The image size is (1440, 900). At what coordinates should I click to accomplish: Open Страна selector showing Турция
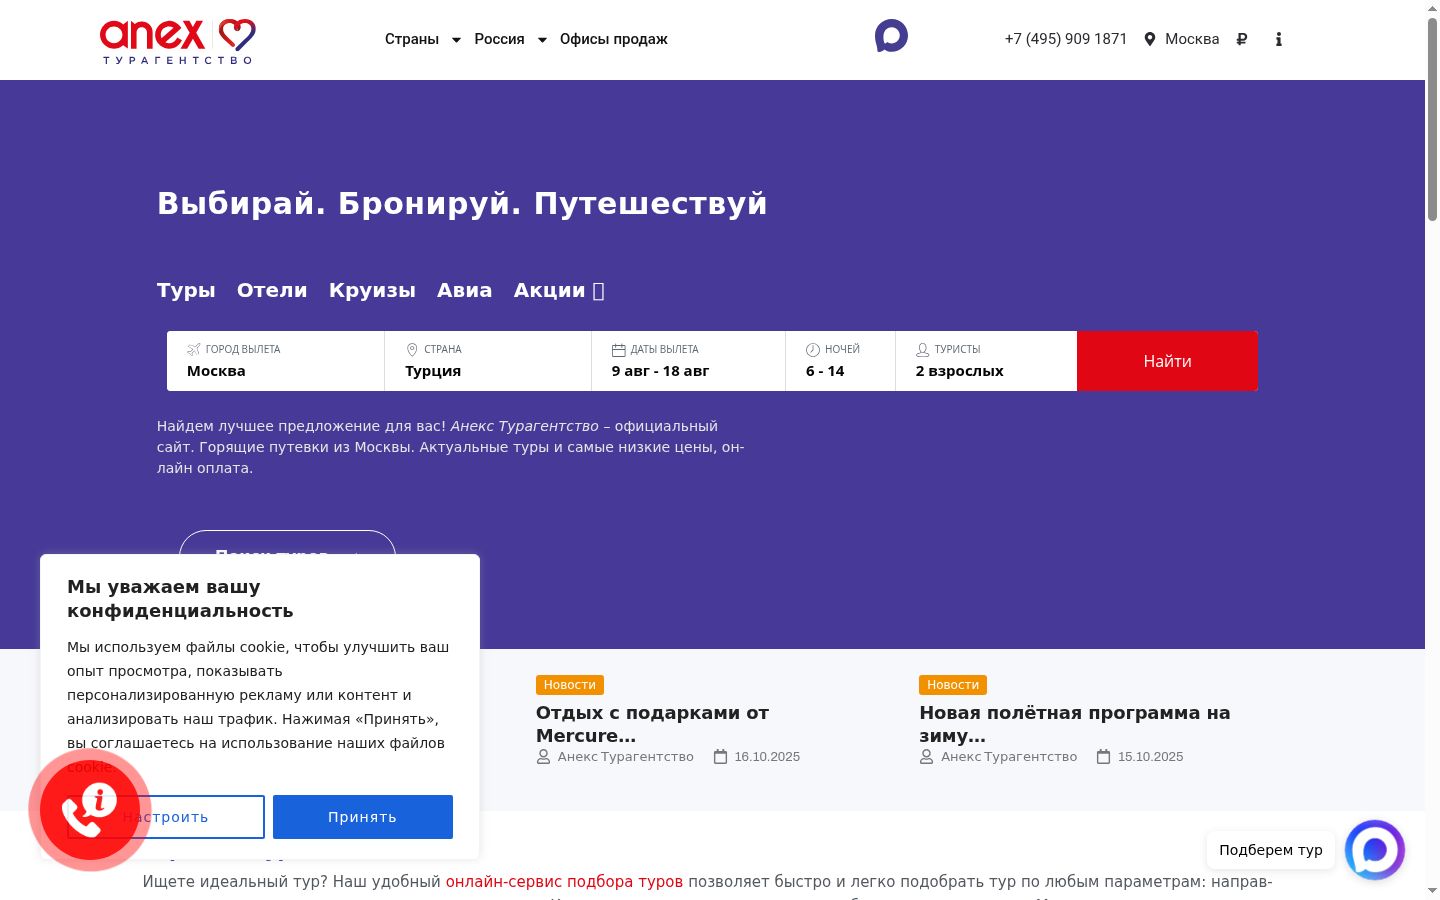[488, 361]
